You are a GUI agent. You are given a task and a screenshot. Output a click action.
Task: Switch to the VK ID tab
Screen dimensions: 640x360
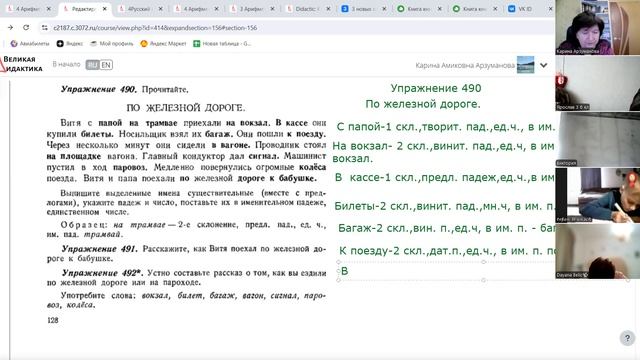[525, 9]
